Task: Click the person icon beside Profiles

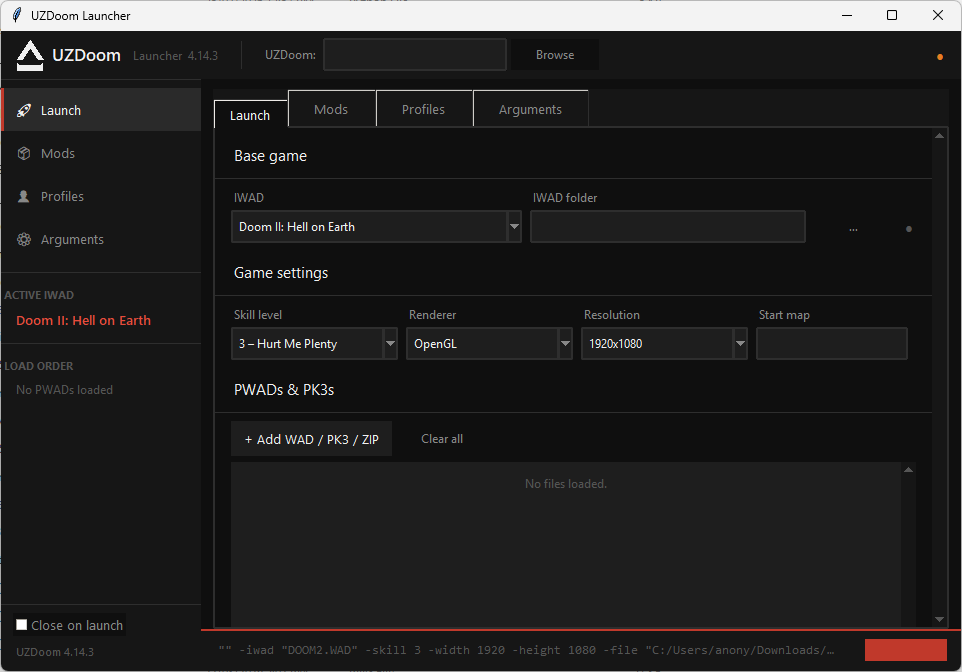Action: (24, 196)
